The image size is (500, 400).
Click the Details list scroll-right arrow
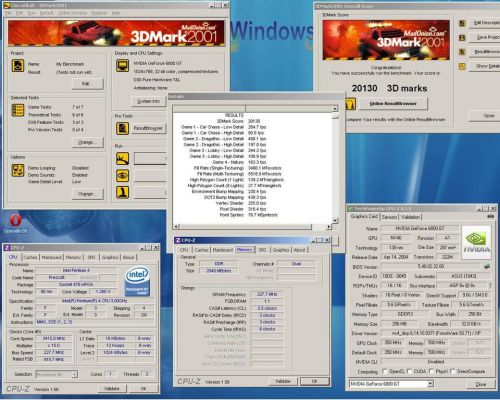(329, 227)
